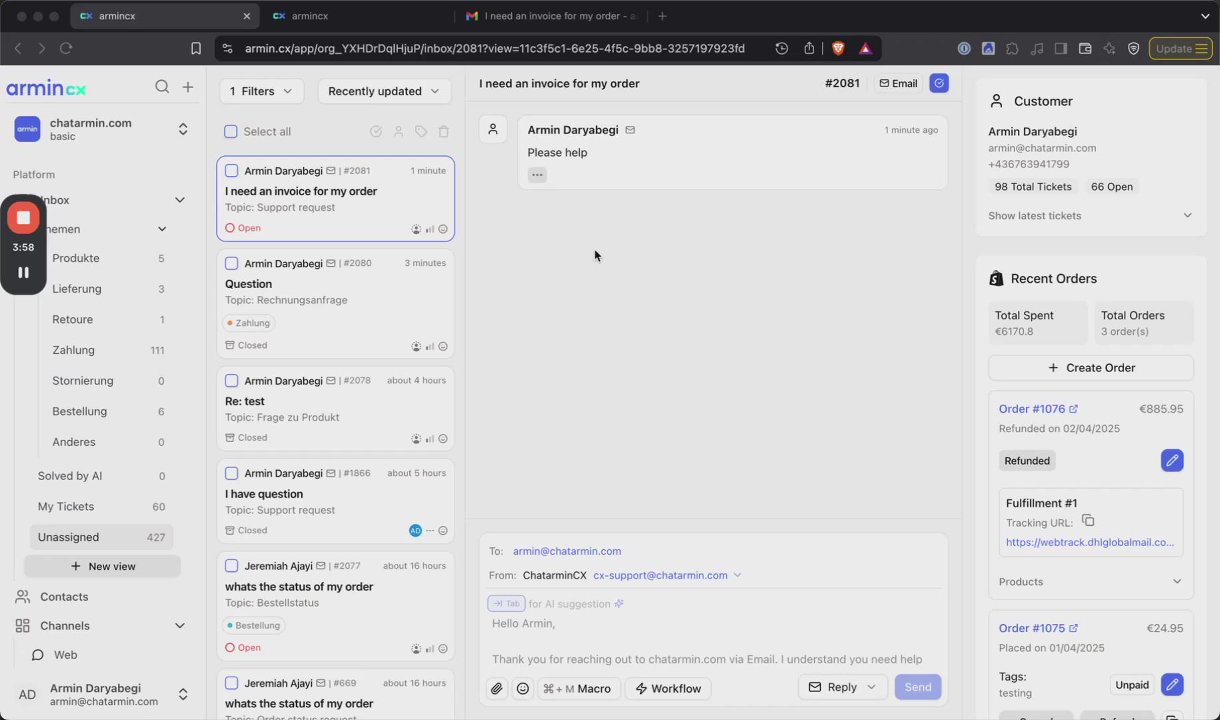1220x720 pixels.
Task: Copy the tracking URL with the copy icon
Action: click(x=1088, y=521)
